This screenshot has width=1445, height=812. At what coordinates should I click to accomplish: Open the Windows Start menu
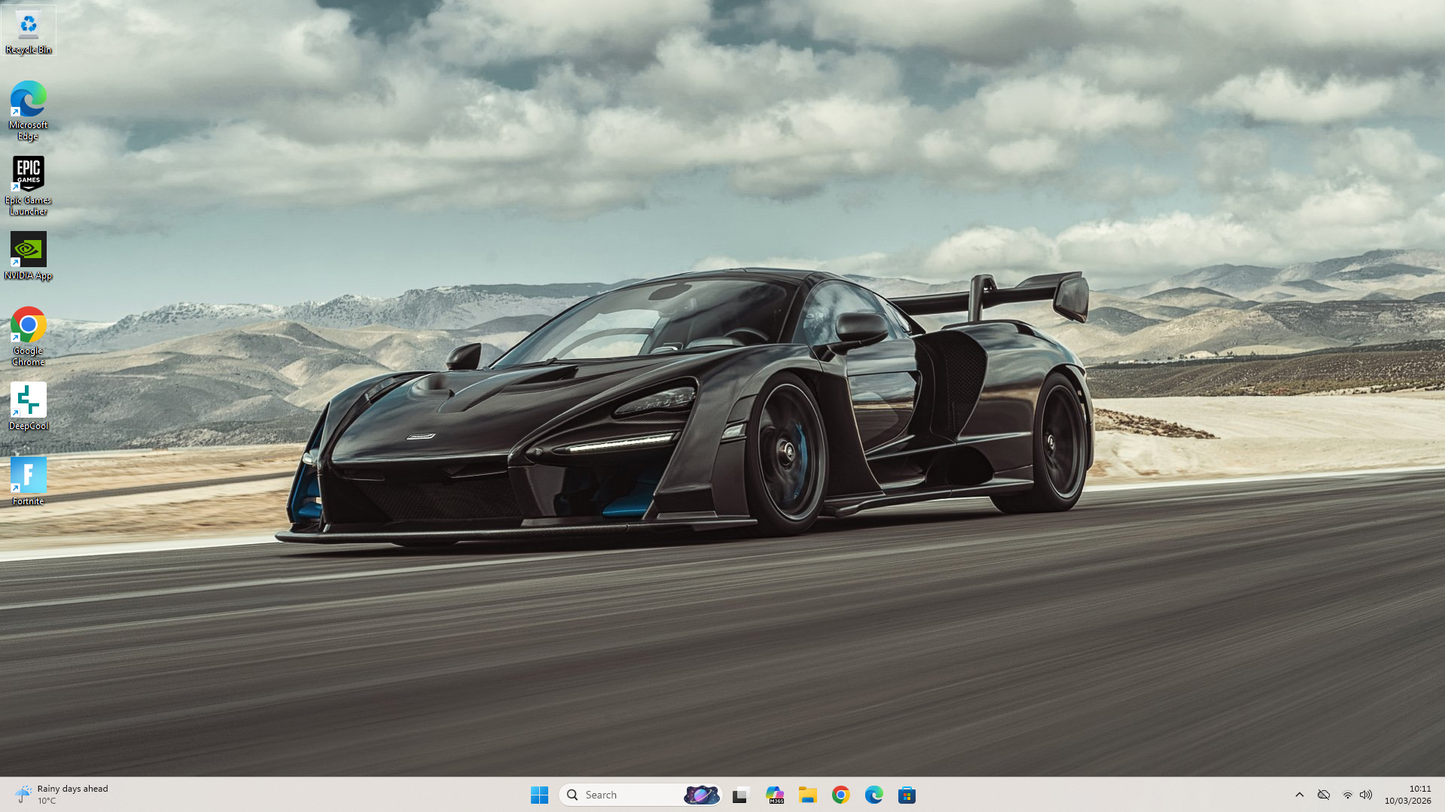click(539, 795)
